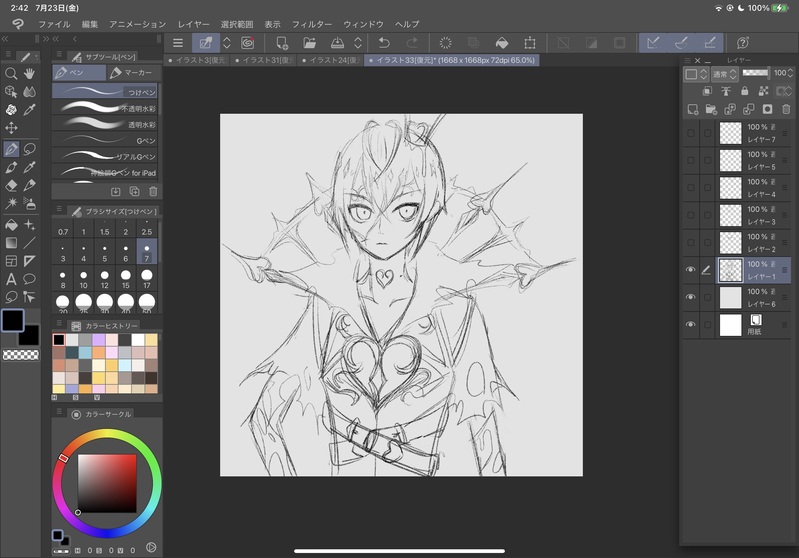The width and height of the screenshot is (799, 558).
Task: Hide layer レイヤー1 using its eye icon
Action: coord(690,270)
